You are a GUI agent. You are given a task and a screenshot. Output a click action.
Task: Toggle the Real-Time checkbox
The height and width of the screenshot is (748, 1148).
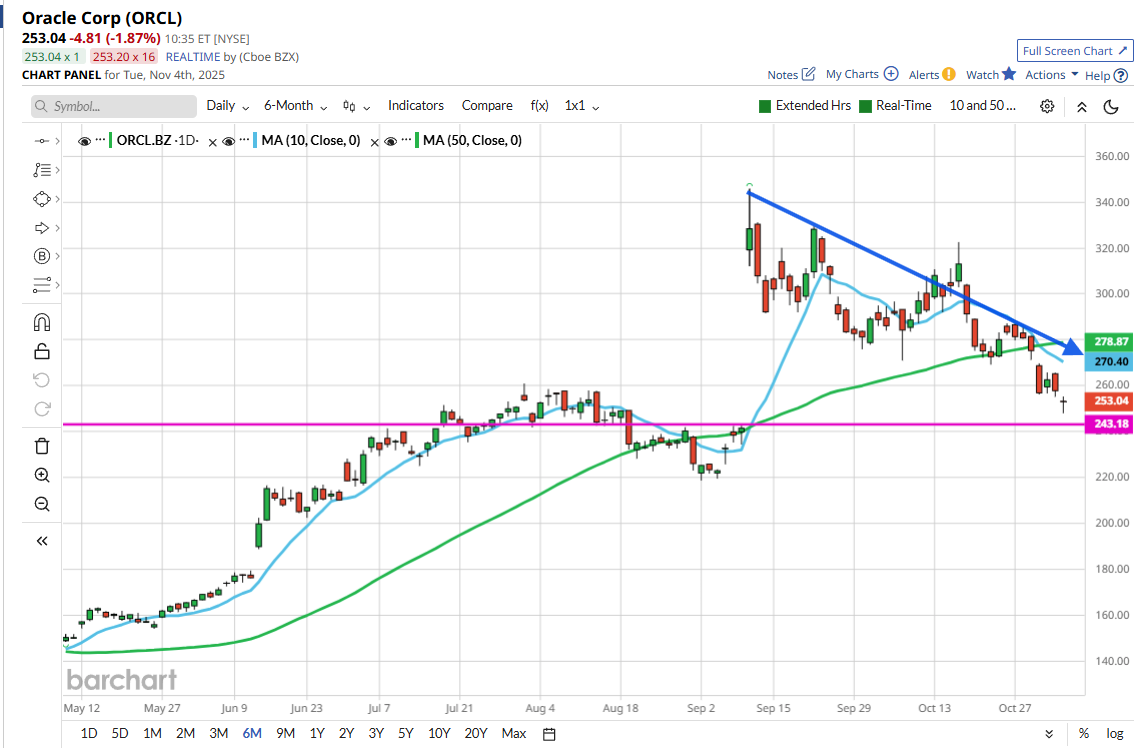[866, 106]
